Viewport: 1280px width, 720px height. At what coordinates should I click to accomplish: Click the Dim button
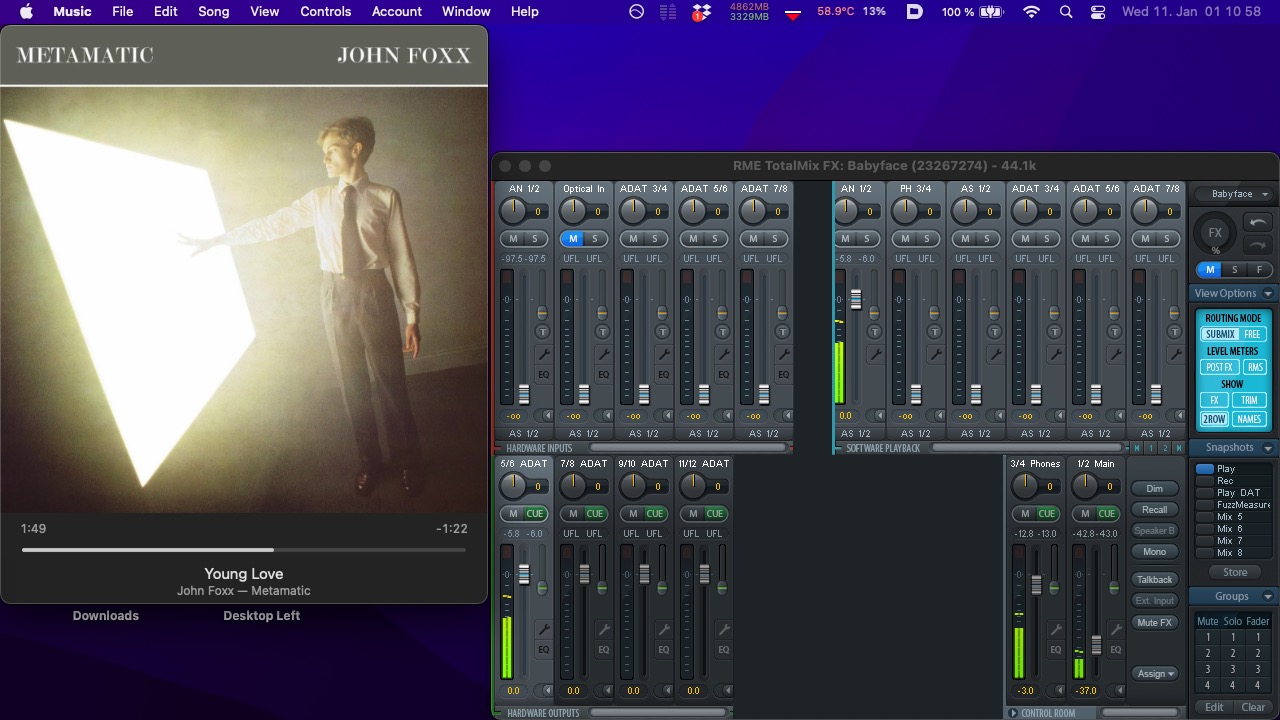coord(1155,488)
